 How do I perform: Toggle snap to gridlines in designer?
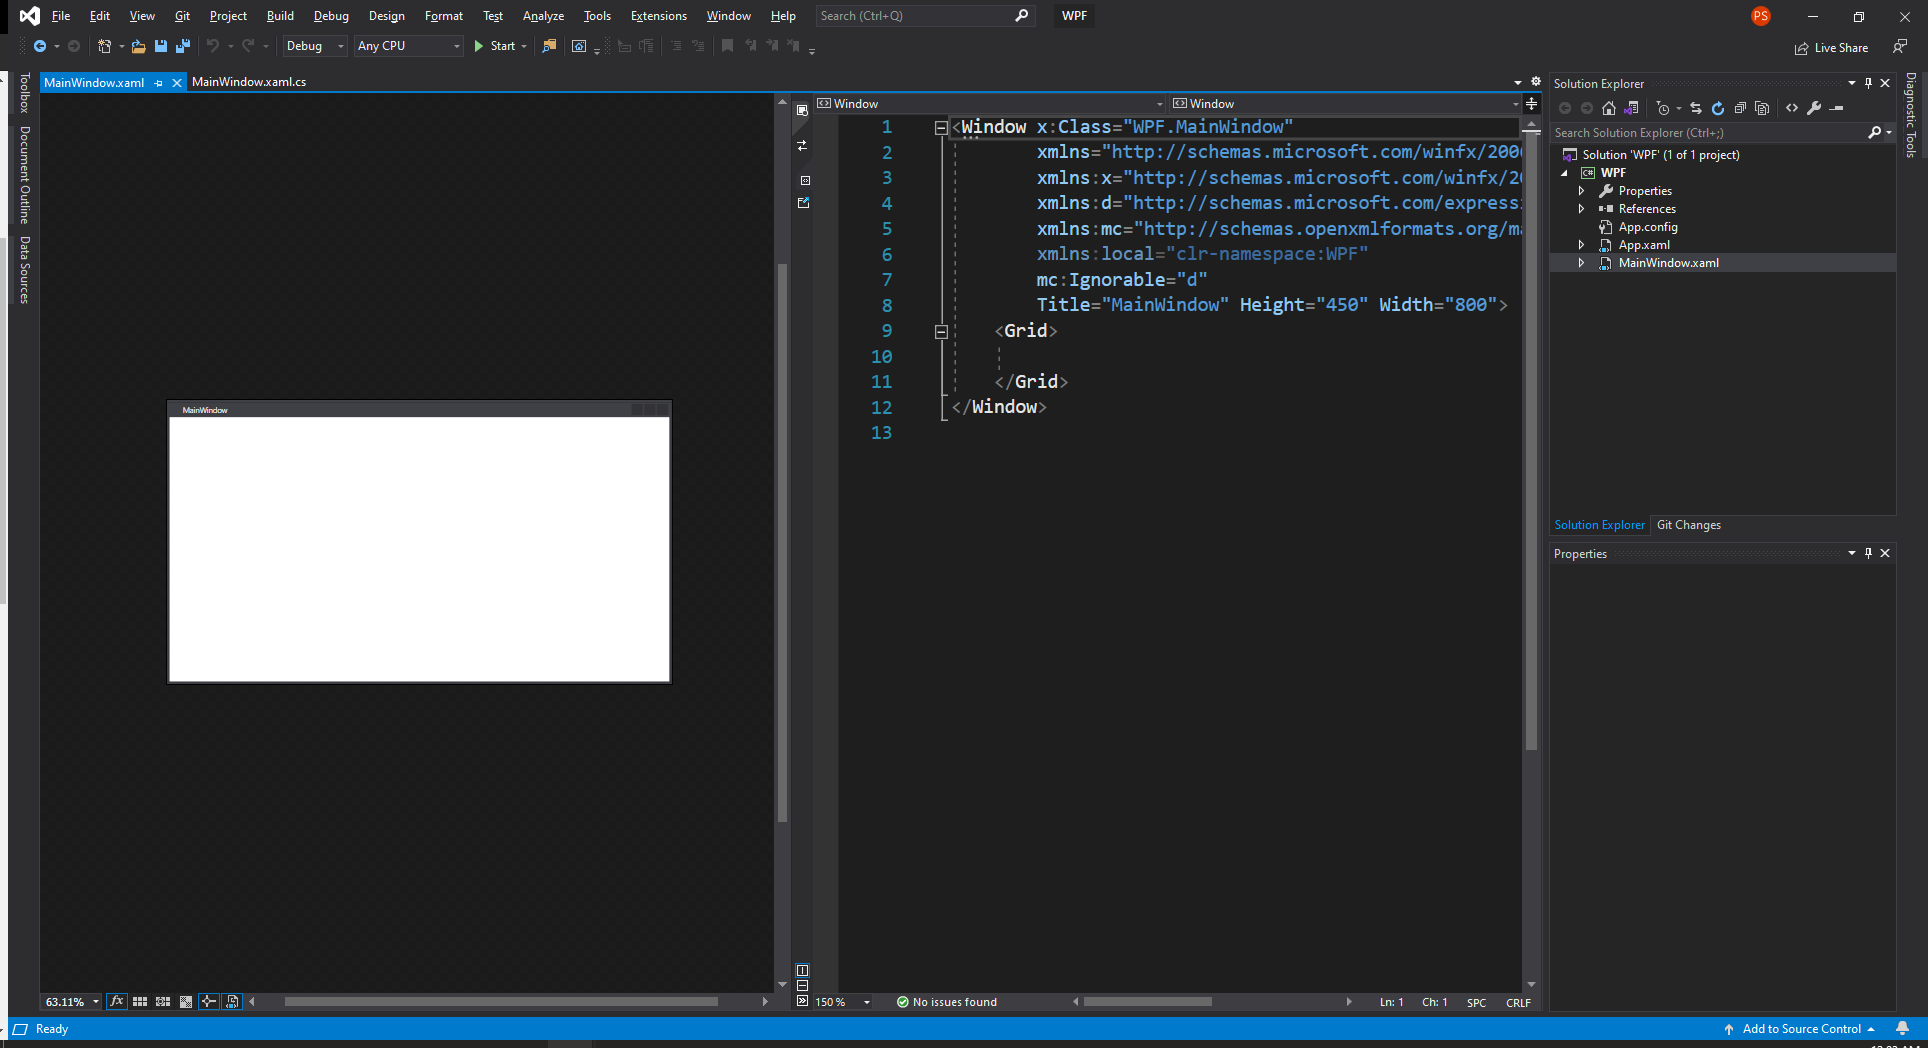pyautogui.click(x=163, y=1001)
